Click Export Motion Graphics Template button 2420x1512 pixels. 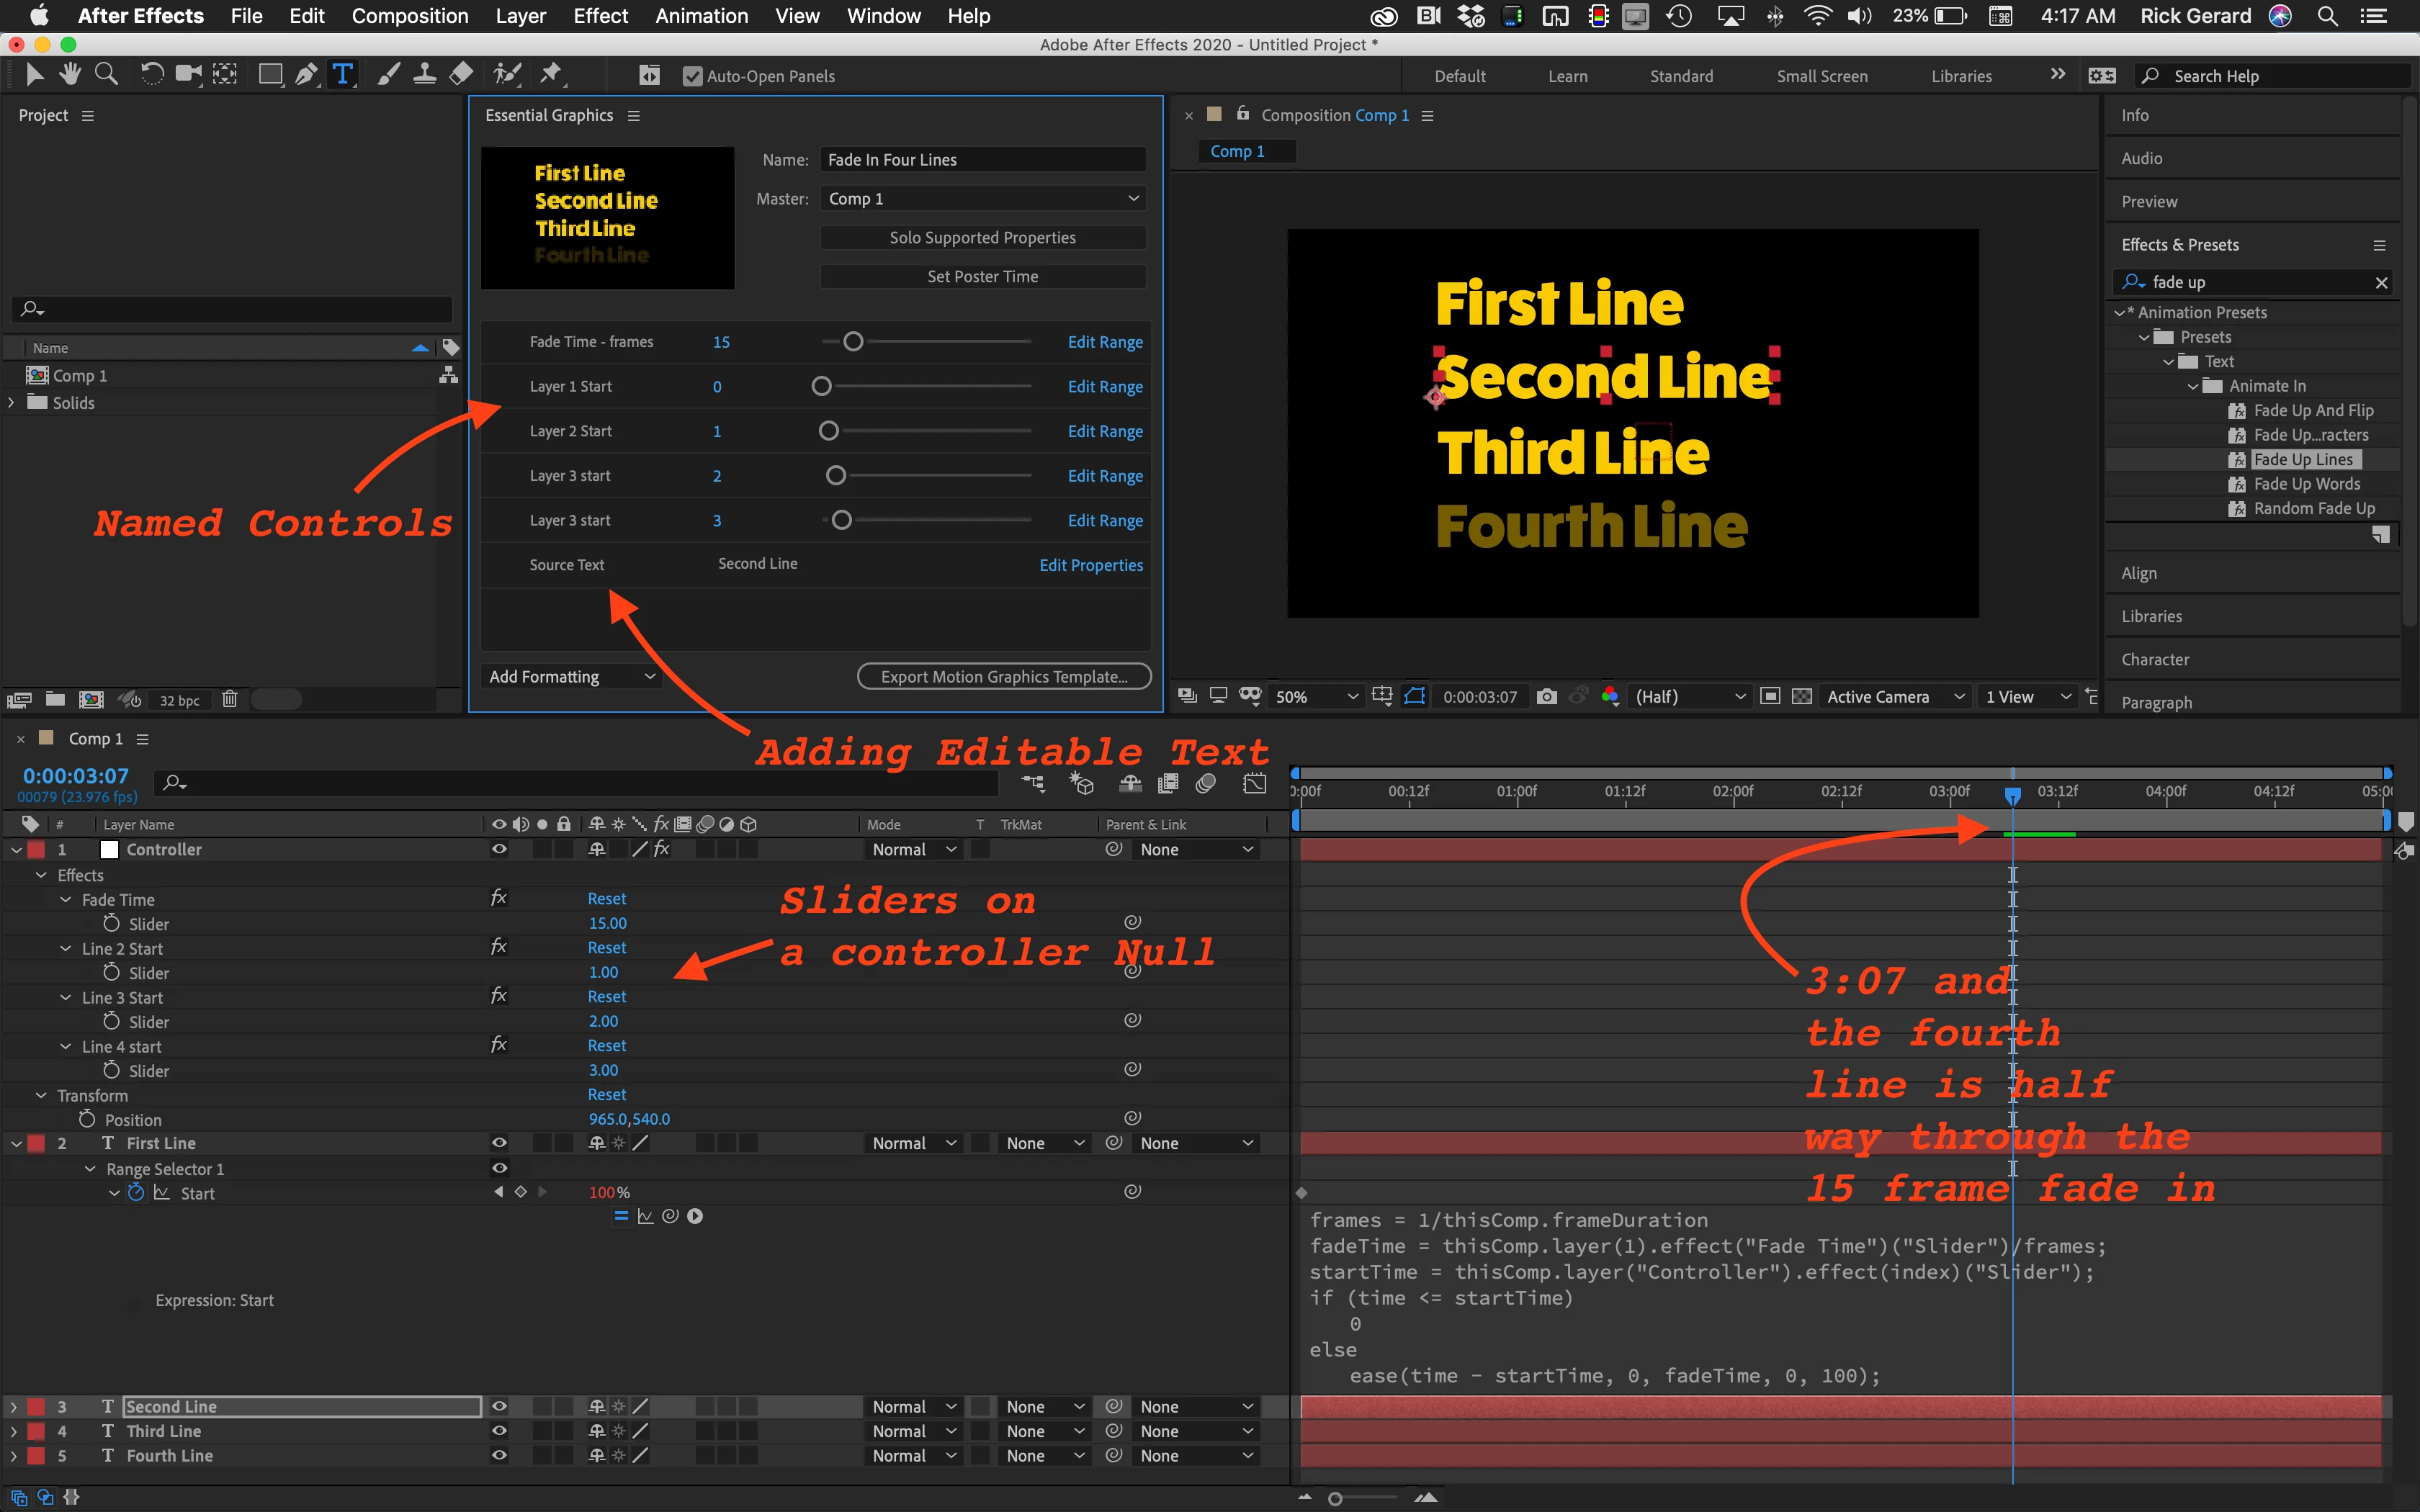tap(1004, 677)
